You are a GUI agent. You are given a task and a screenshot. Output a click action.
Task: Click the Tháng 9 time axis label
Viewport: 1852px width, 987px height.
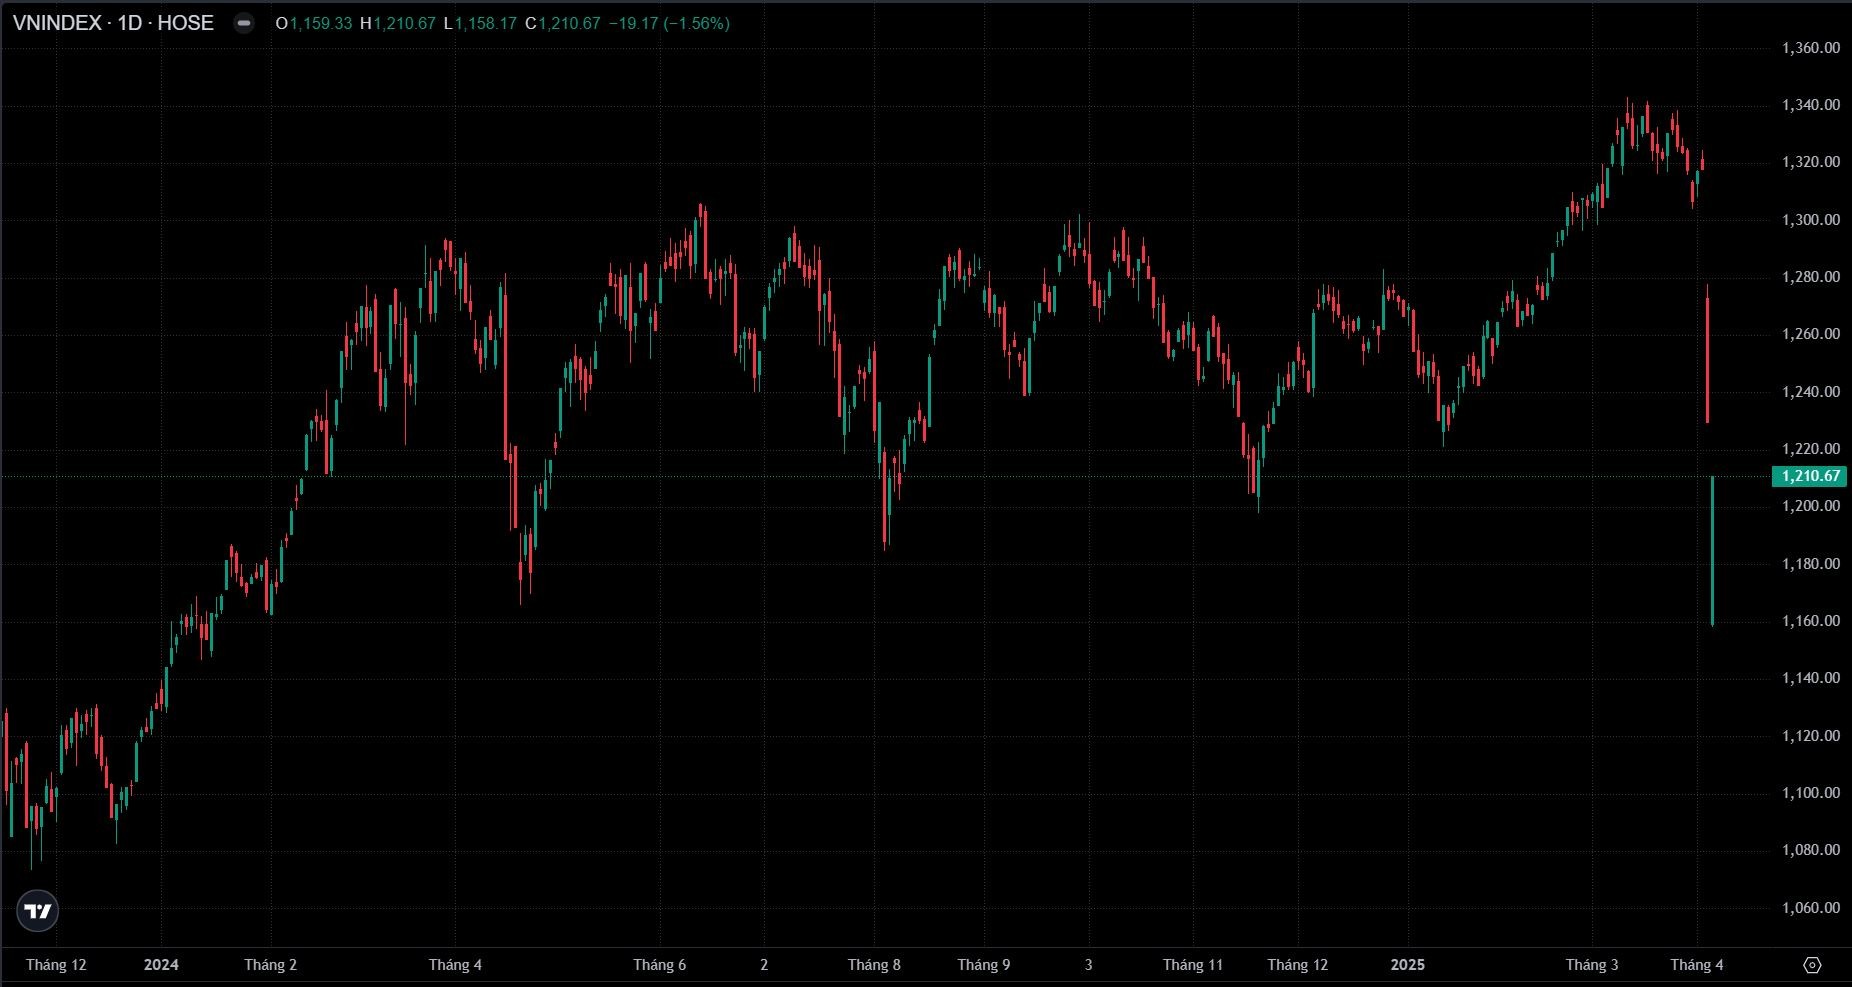click(x=983, y=965)
